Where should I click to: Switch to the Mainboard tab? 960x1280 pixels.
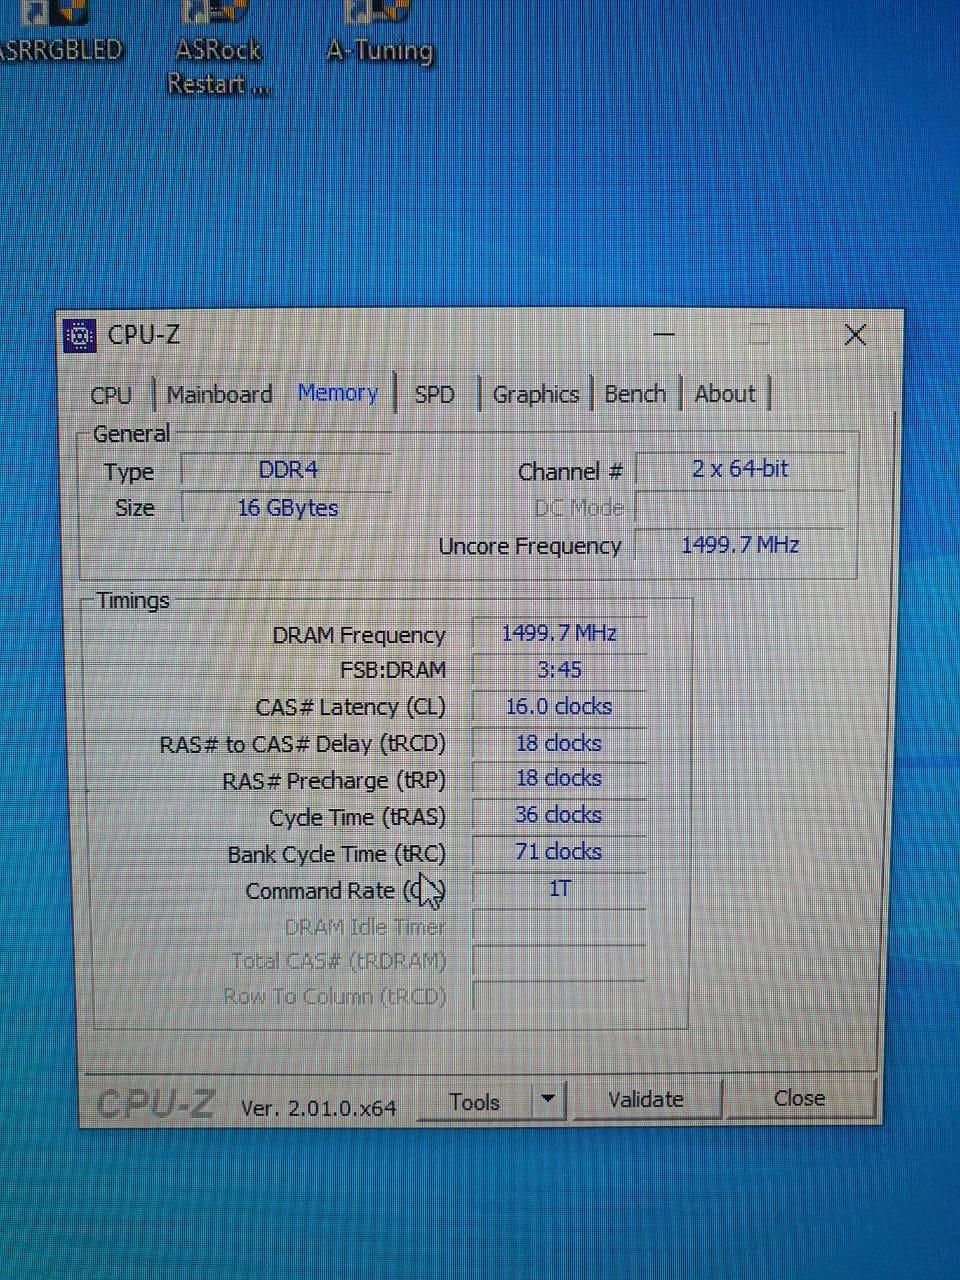click(x=219, y=395)
